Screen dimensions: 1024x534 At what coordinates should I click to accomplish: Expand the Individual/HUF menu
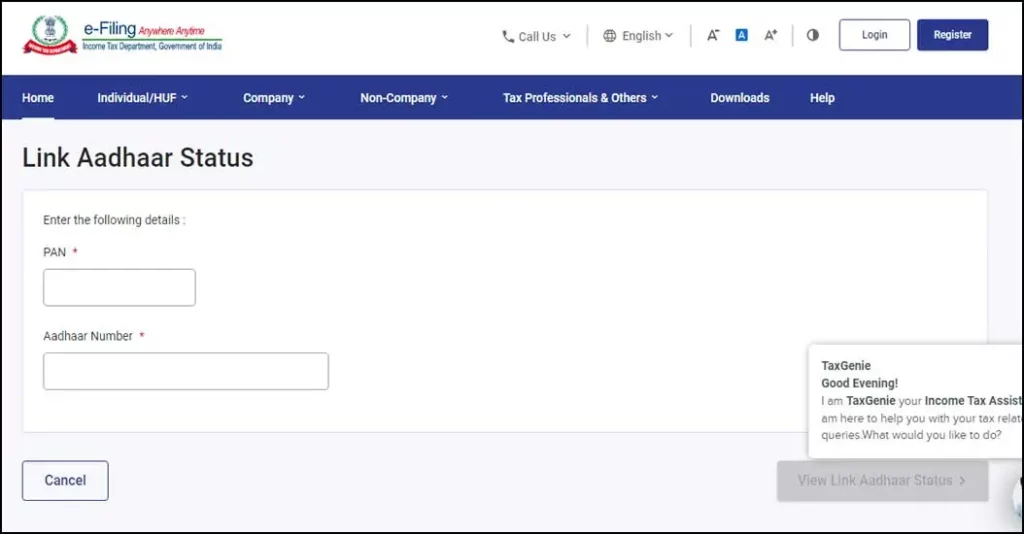142,98
